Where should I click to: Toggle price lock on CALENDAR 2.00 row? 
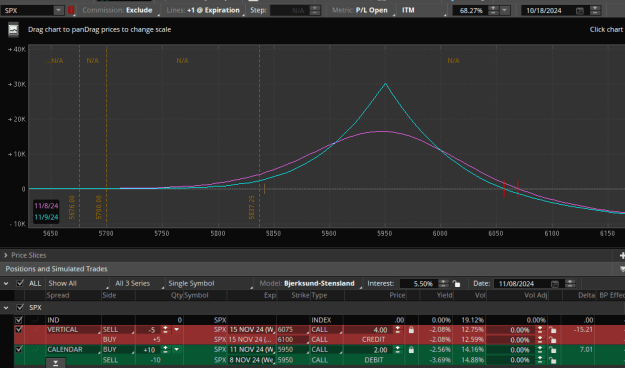tap(411, 350)
